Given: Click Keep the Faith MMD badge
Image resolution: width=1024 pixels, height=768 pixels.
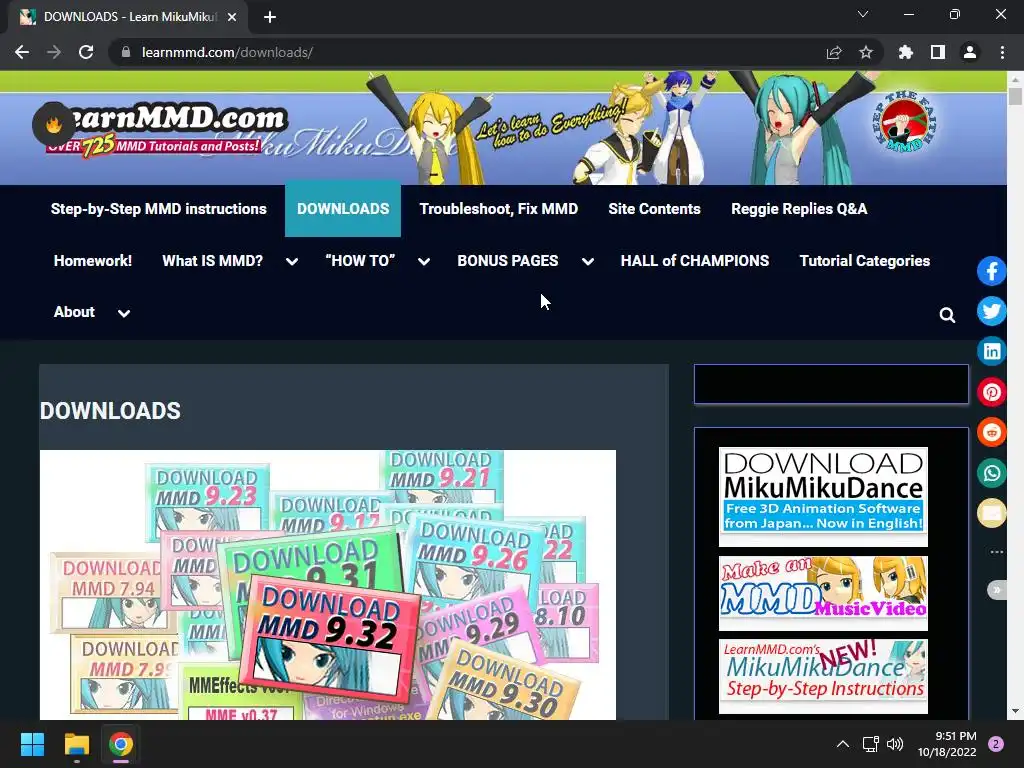Looking at the screenshot, I should tap(905, 123).
